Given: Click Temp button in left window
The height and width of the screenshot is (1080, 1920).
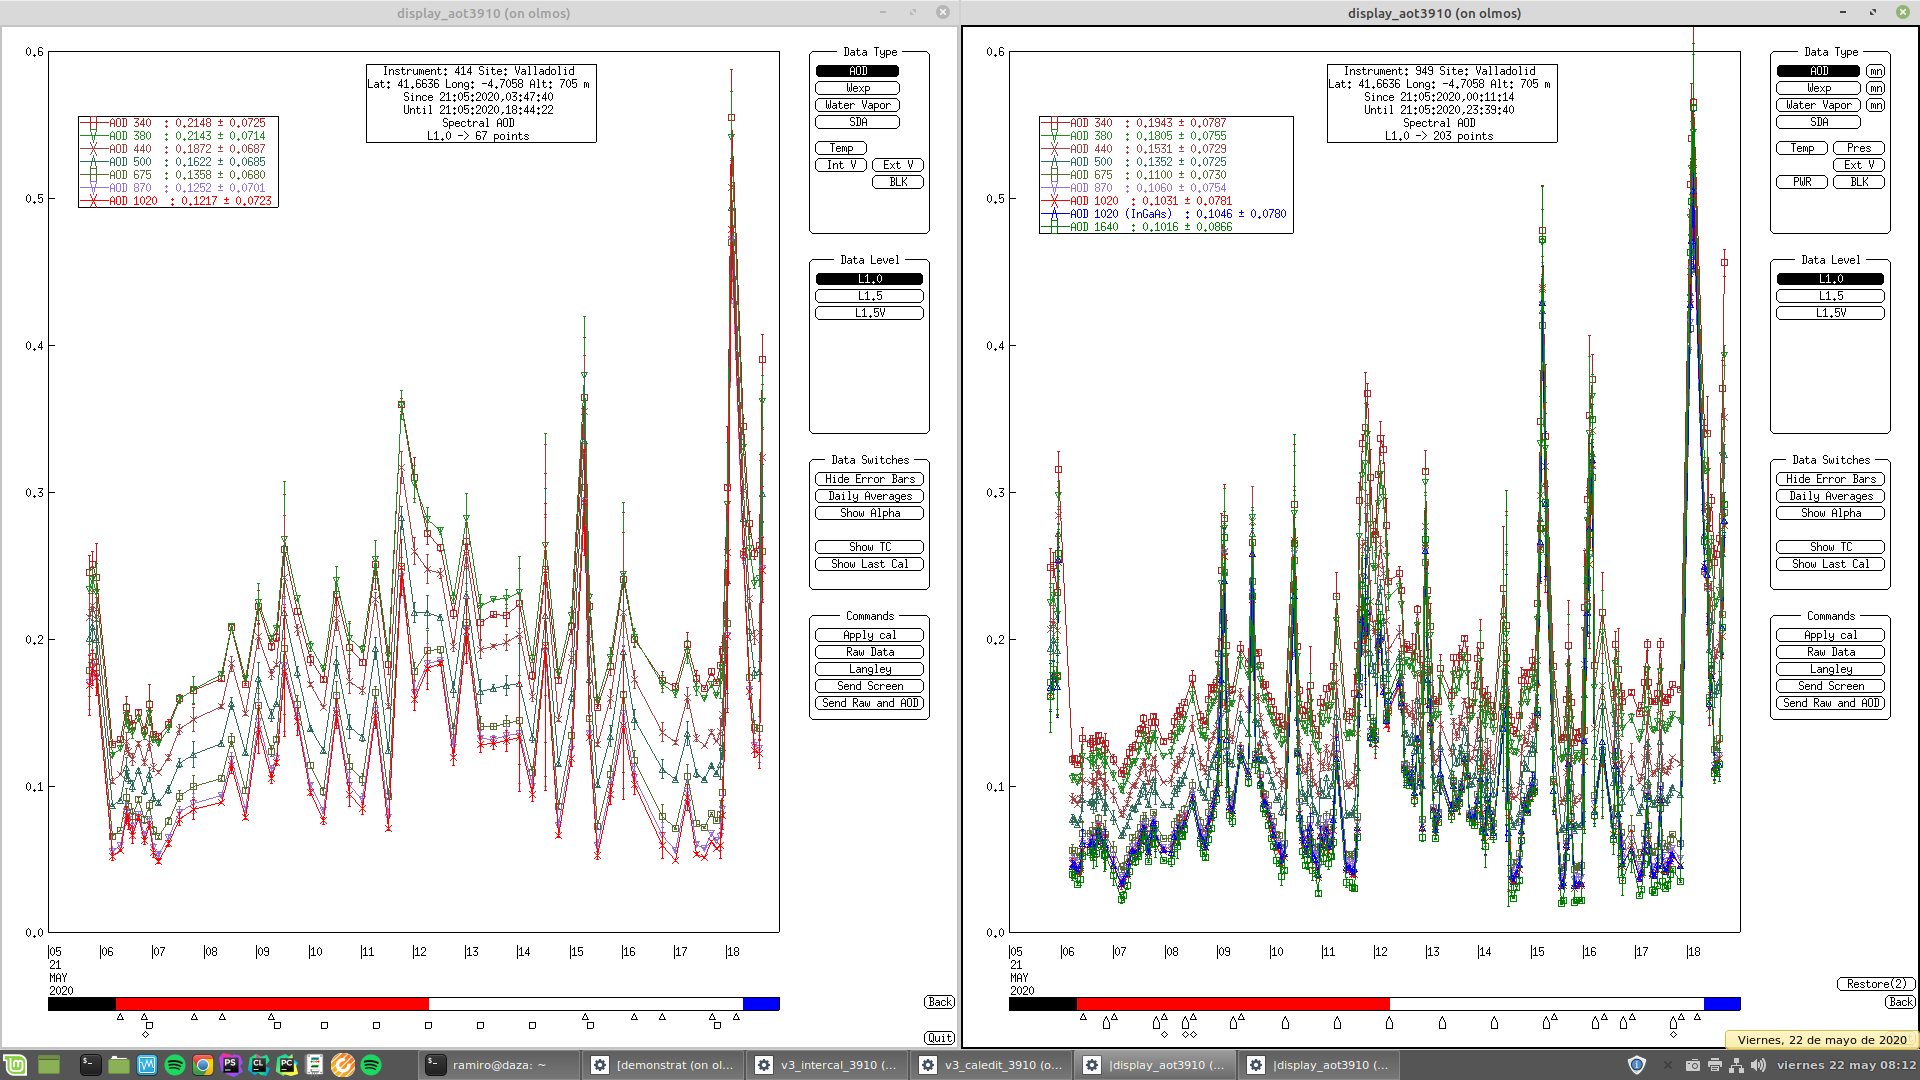Looking at the screenshot, I should click(841, 148).
